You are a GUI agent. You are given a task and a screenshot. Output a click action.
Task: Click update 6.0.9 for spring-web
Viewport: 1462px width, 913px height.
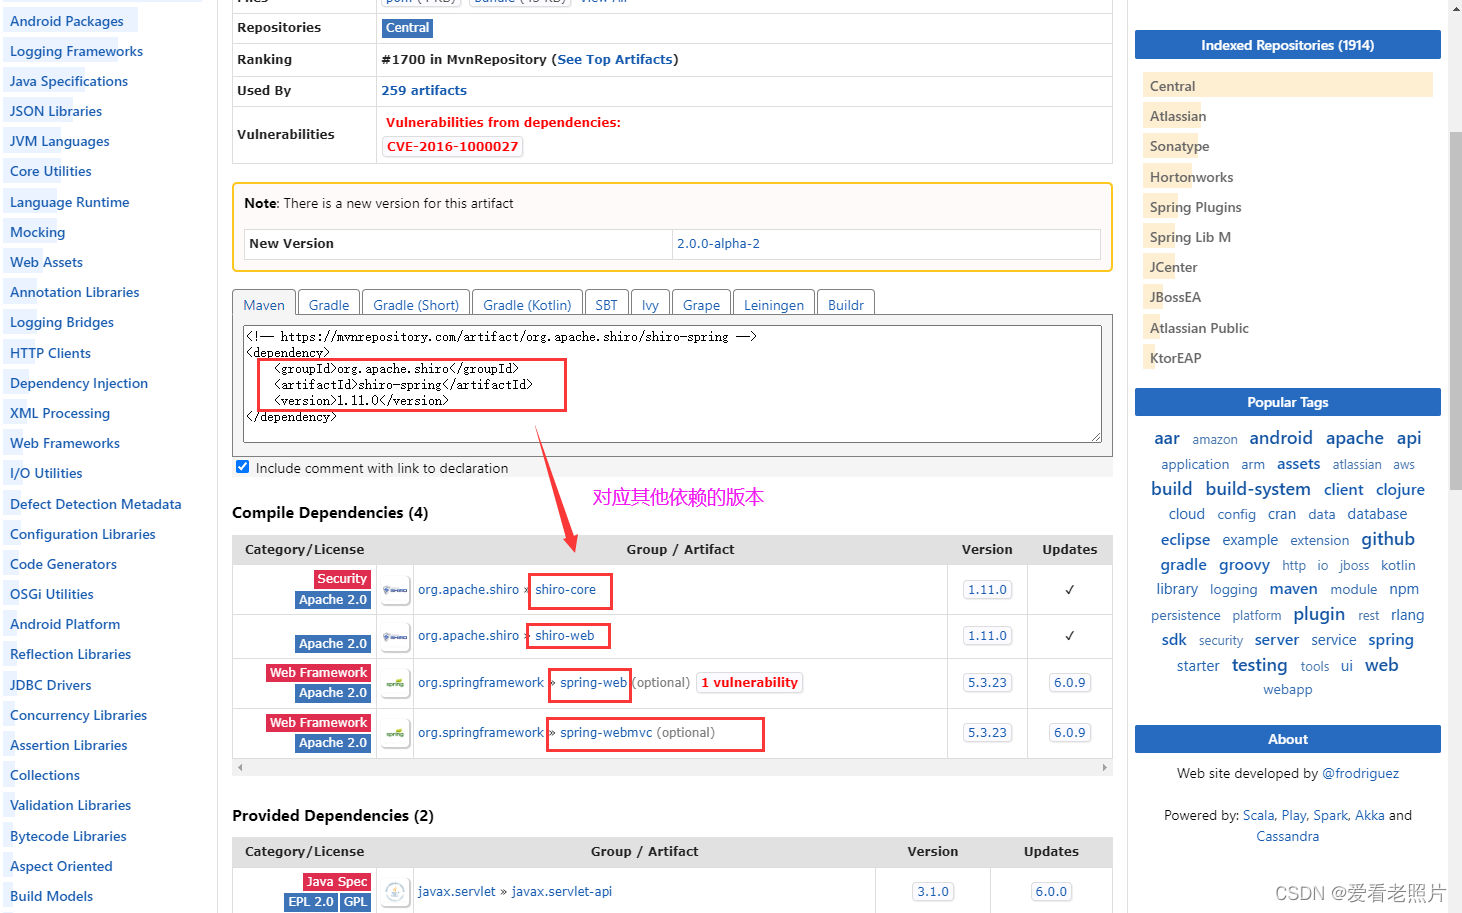[1069, 683]
